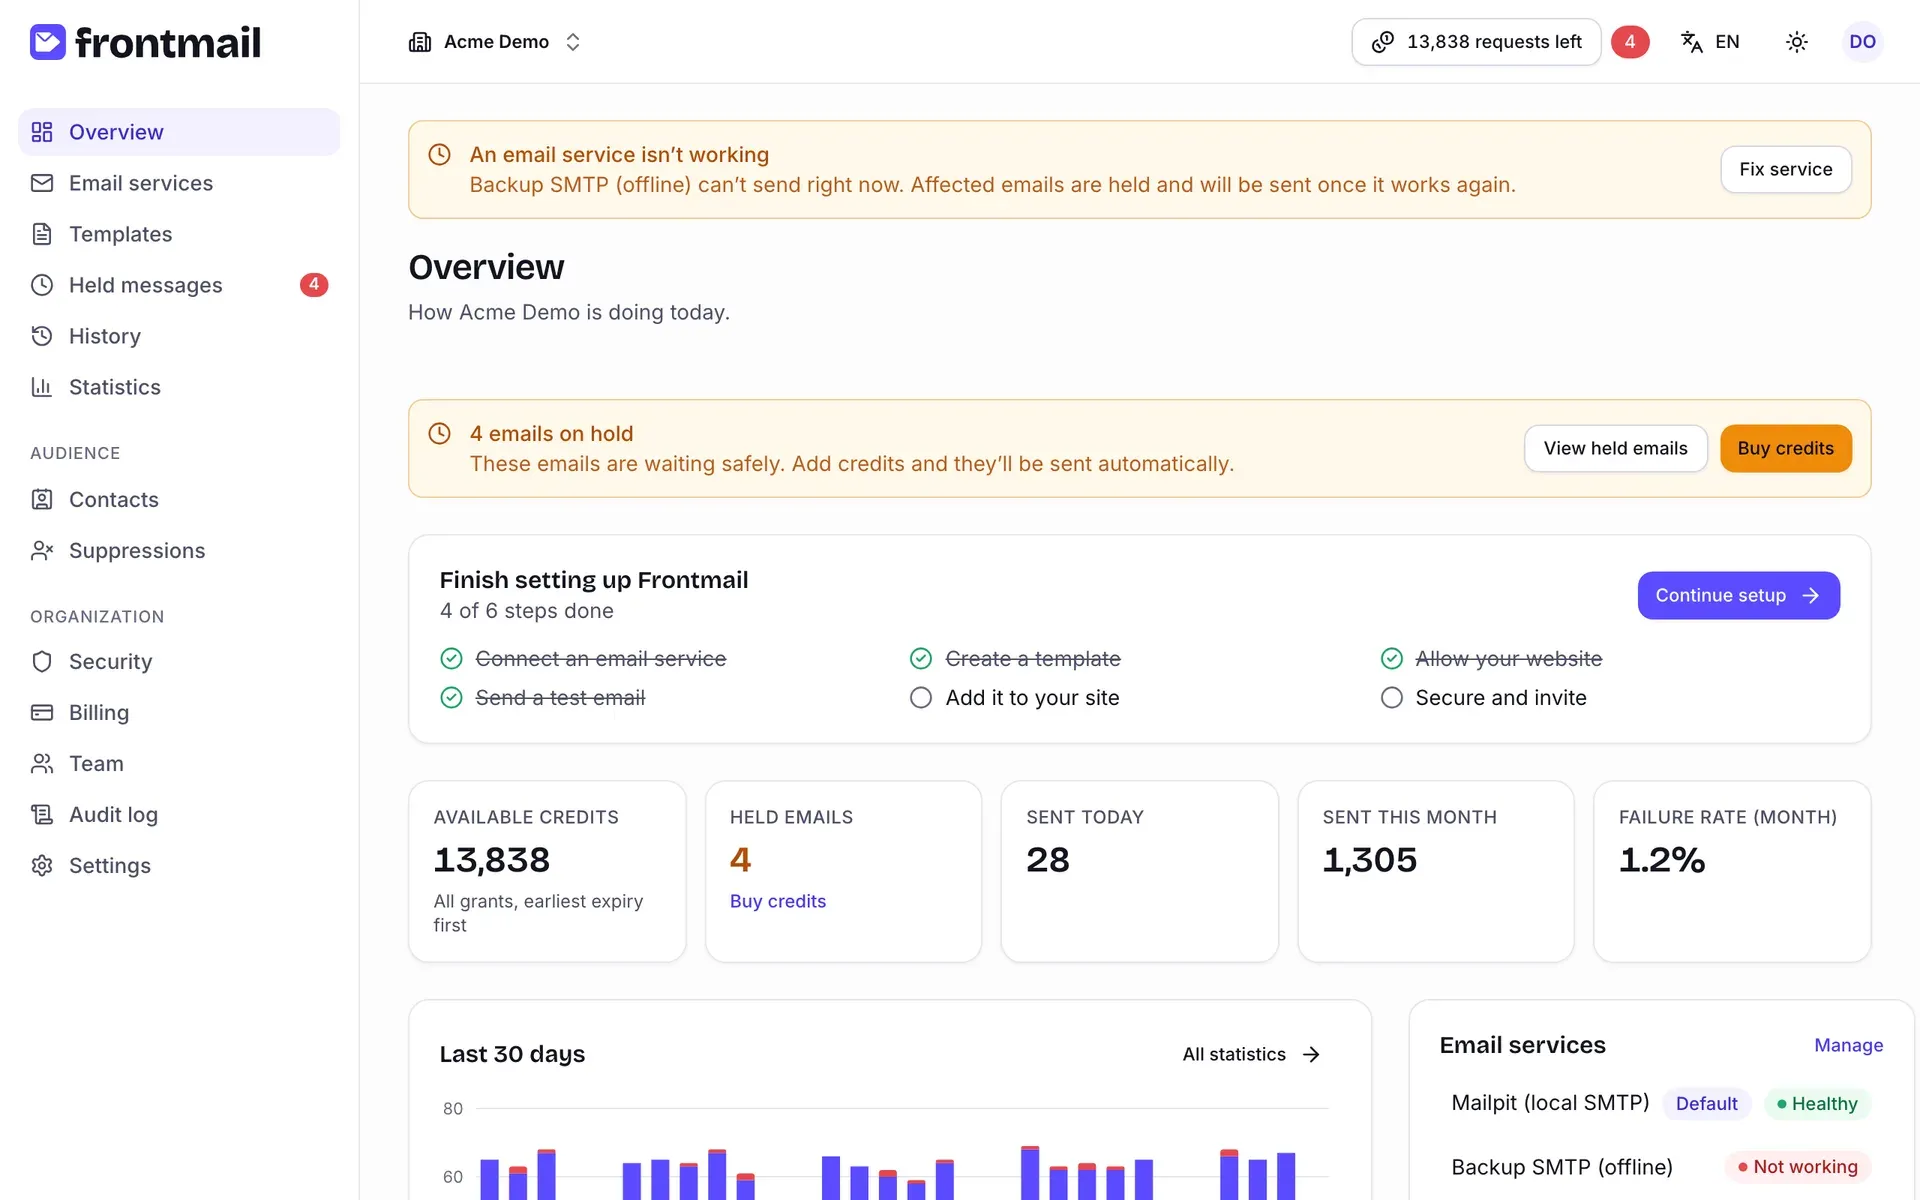Image resolution: width=1920 pixels, height=1200 pixels.
Task: Click the clock icon in emails on hold banner
Action: (439, 434)
